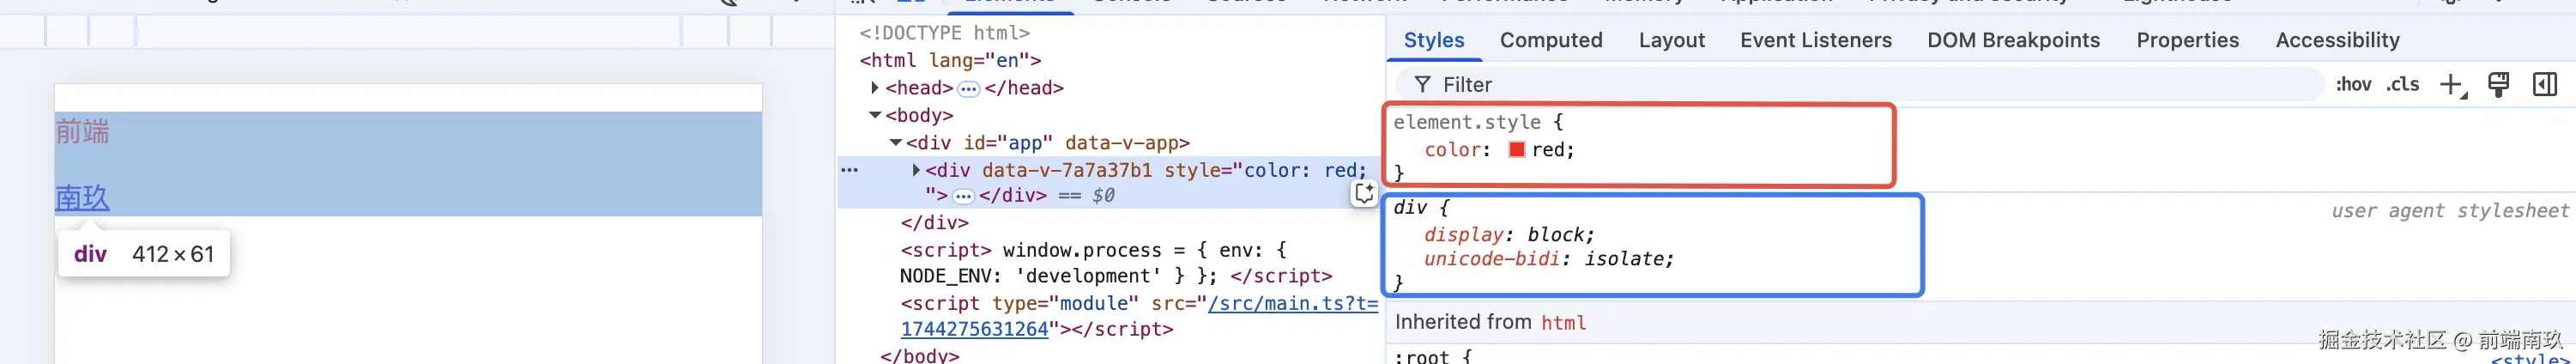Click the 'user agent stylesheet' label

pyautogui.click(x=2449, y=211)
